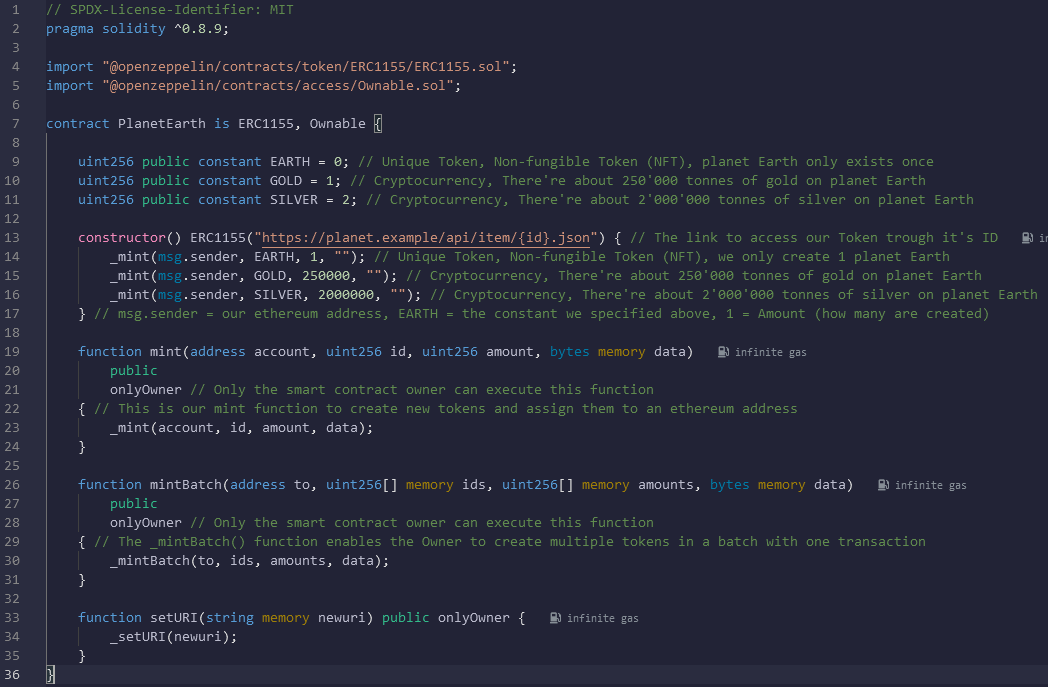Click 'SPDX-License-Identifier: MIT' comment

(x=170, y=10)
